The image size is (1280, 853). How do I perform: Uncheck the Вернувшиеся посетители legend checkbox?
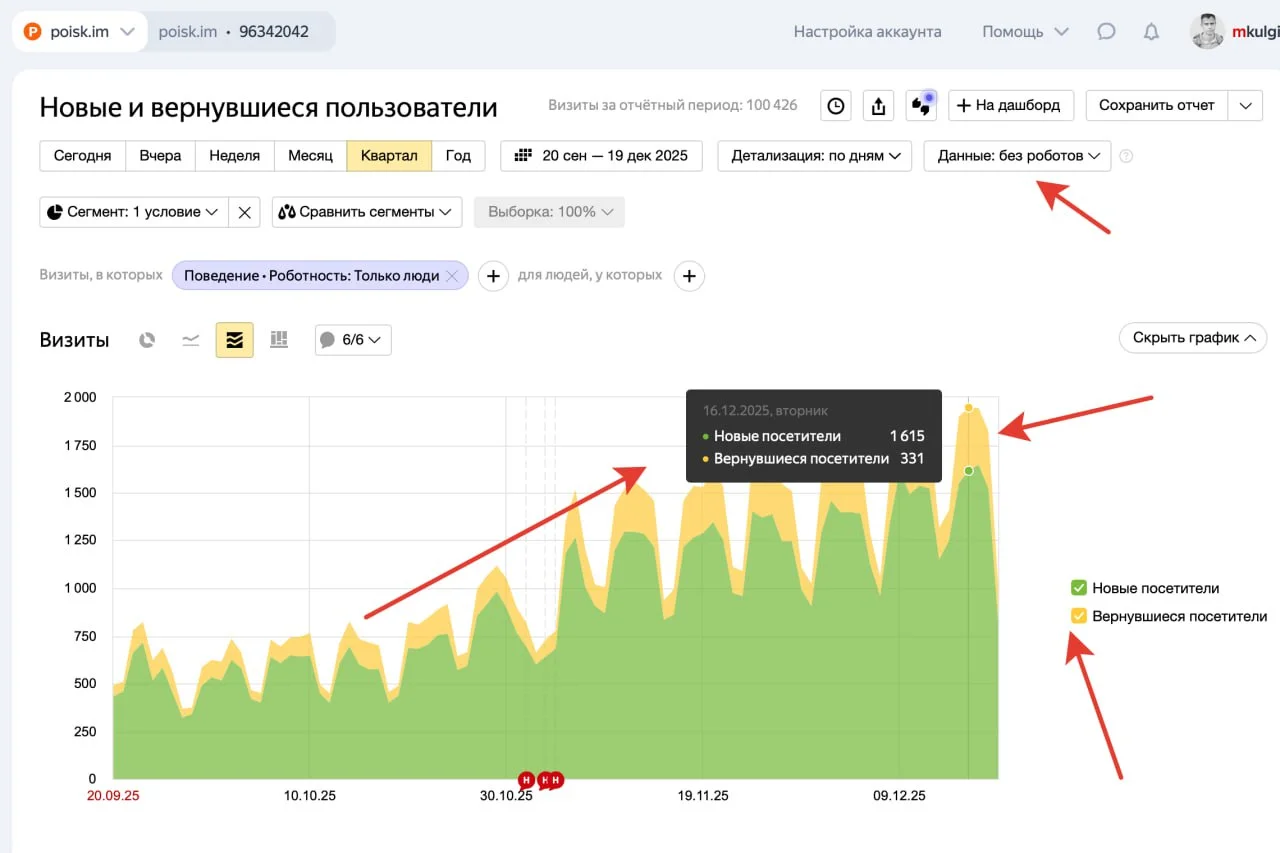(x=1079, y=616)
